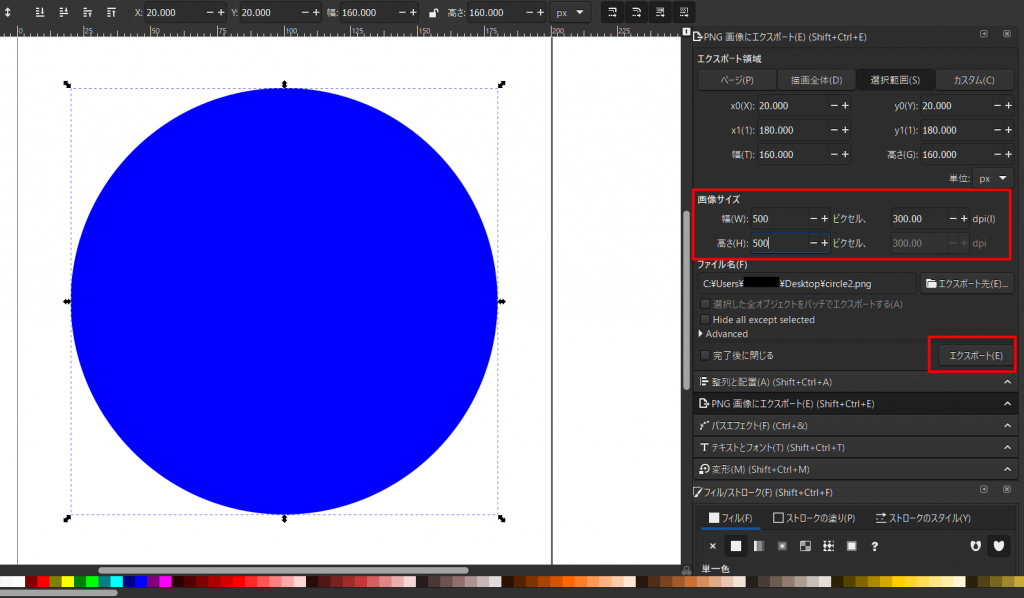Click the no paint X icon
The width and height of the screenshot is (1024, 598).
[x=713, y=546]
